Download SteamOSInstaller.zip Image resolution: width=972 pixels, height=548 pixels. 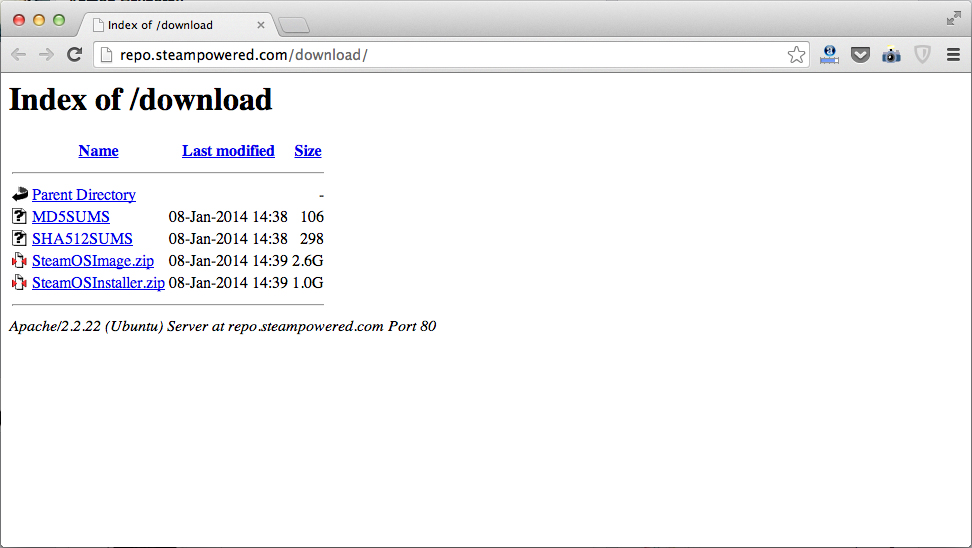click(98, 283)
